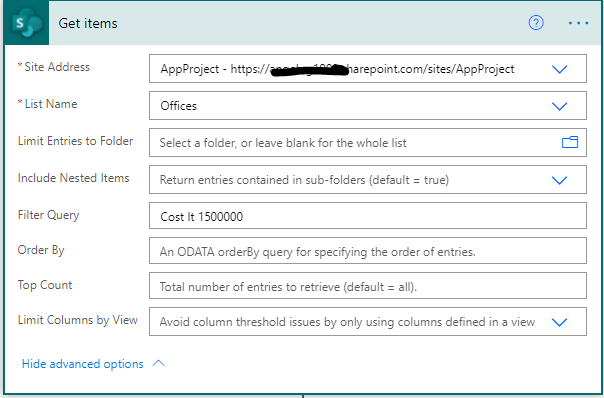Click the folder picker icon
The height and width of the screenshot is (398, 604).
pyautogui.click(x=570, y=143)
